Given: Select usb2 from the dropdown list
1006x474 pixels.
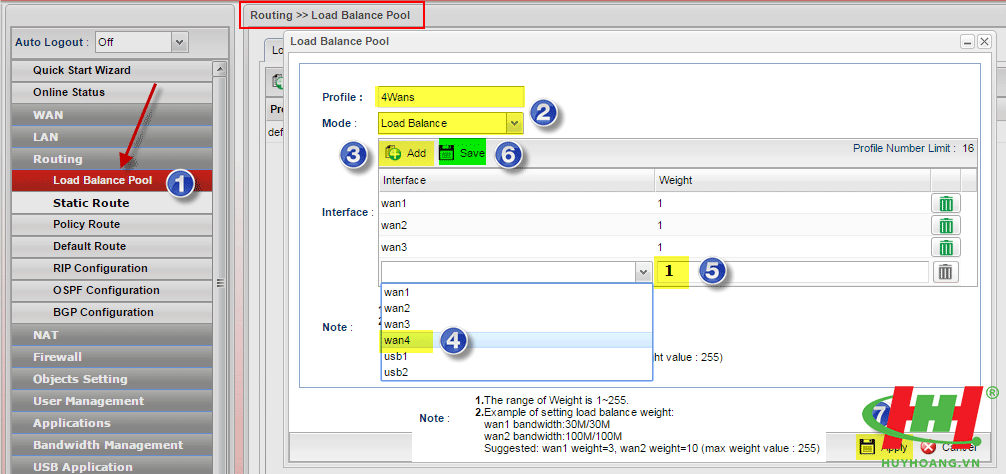Looking at the screenshot, I should (x=516, y=372).
